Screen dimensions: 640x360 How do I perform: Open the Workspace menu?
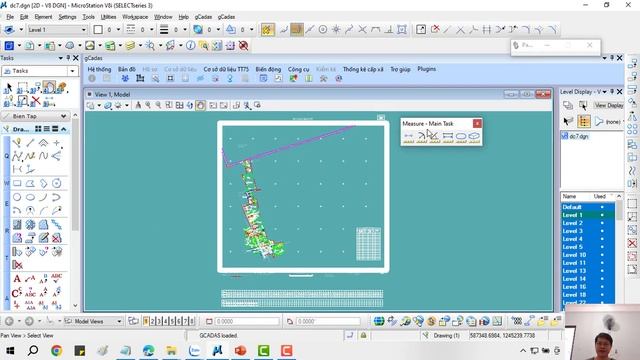click(x=135, y=17)
